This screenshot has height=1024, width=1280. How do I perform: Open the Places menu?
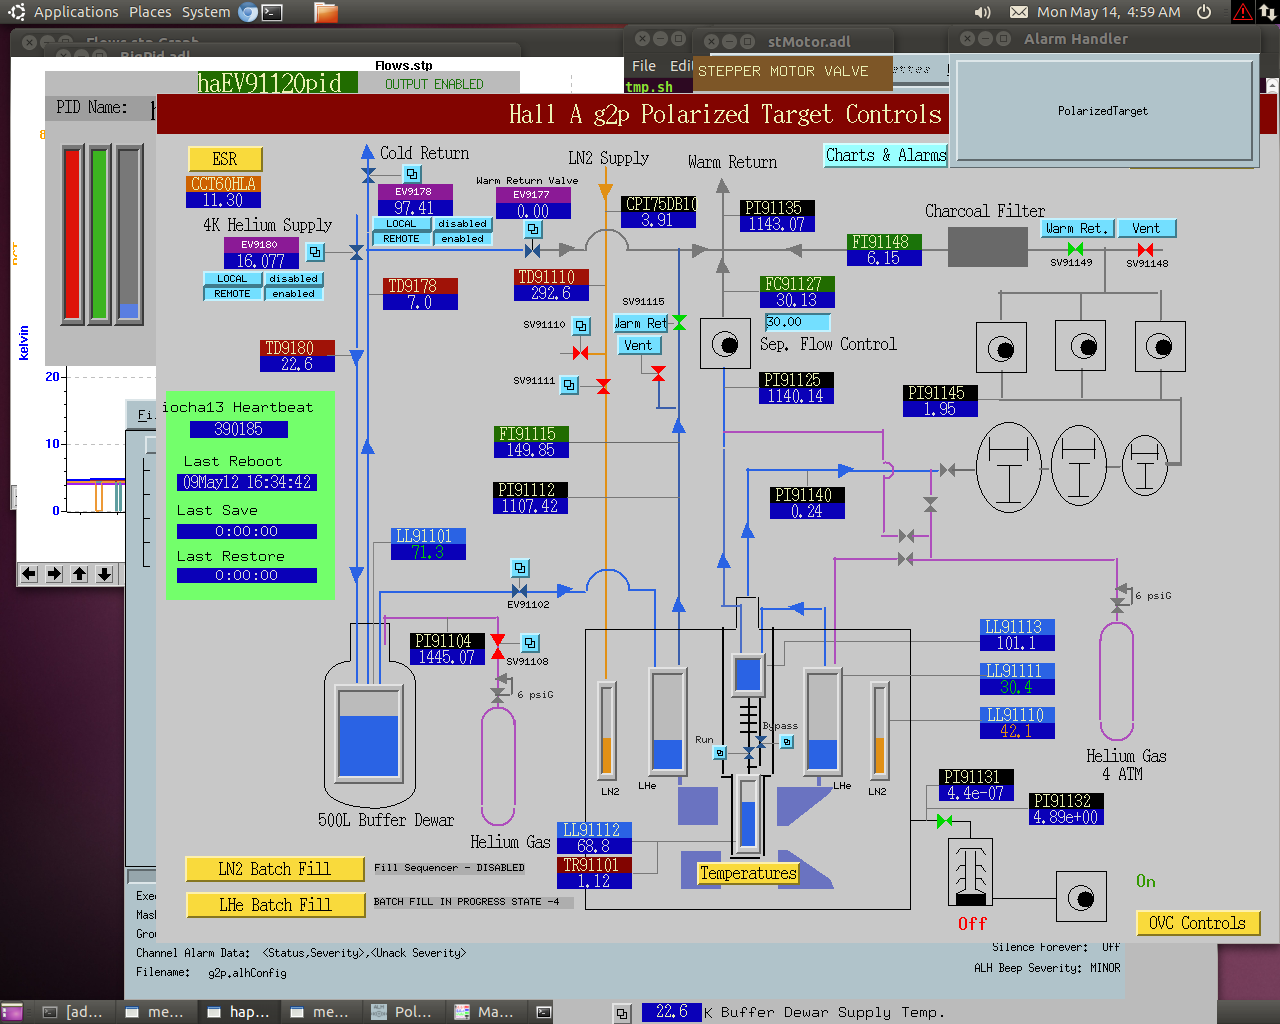150,12
